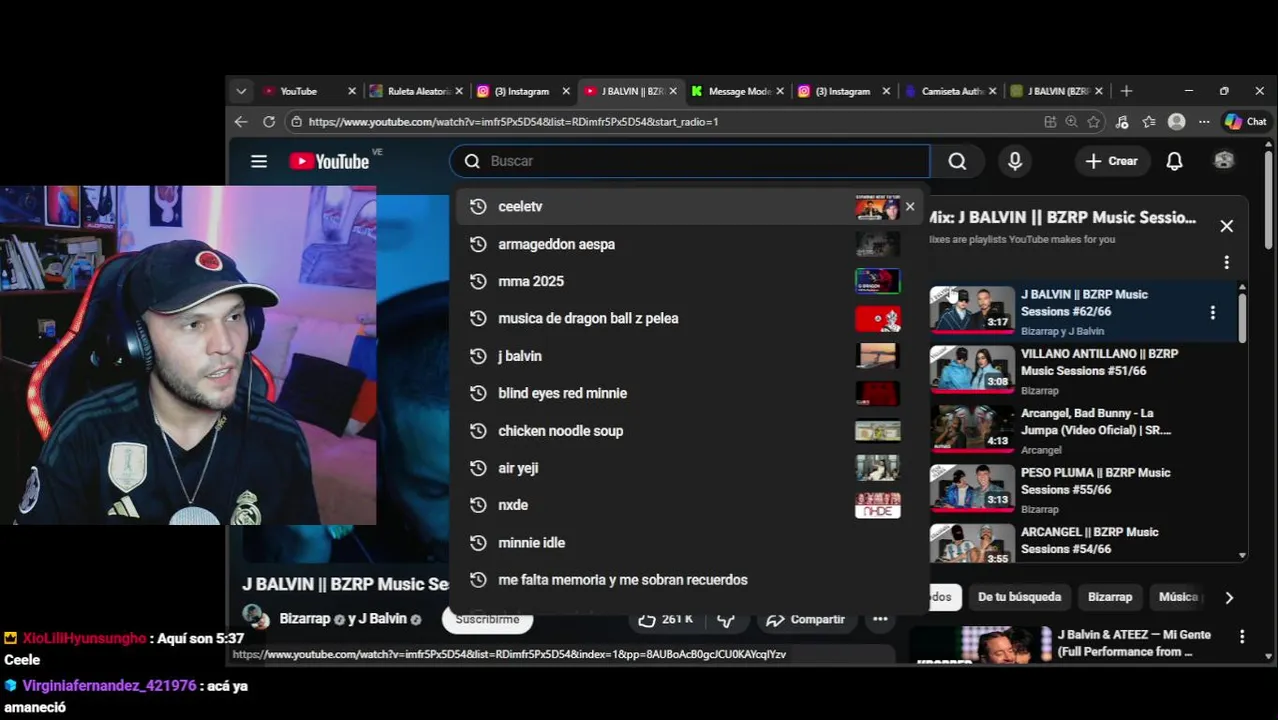Go to the YouTube home logo

[x=329, y=161]
